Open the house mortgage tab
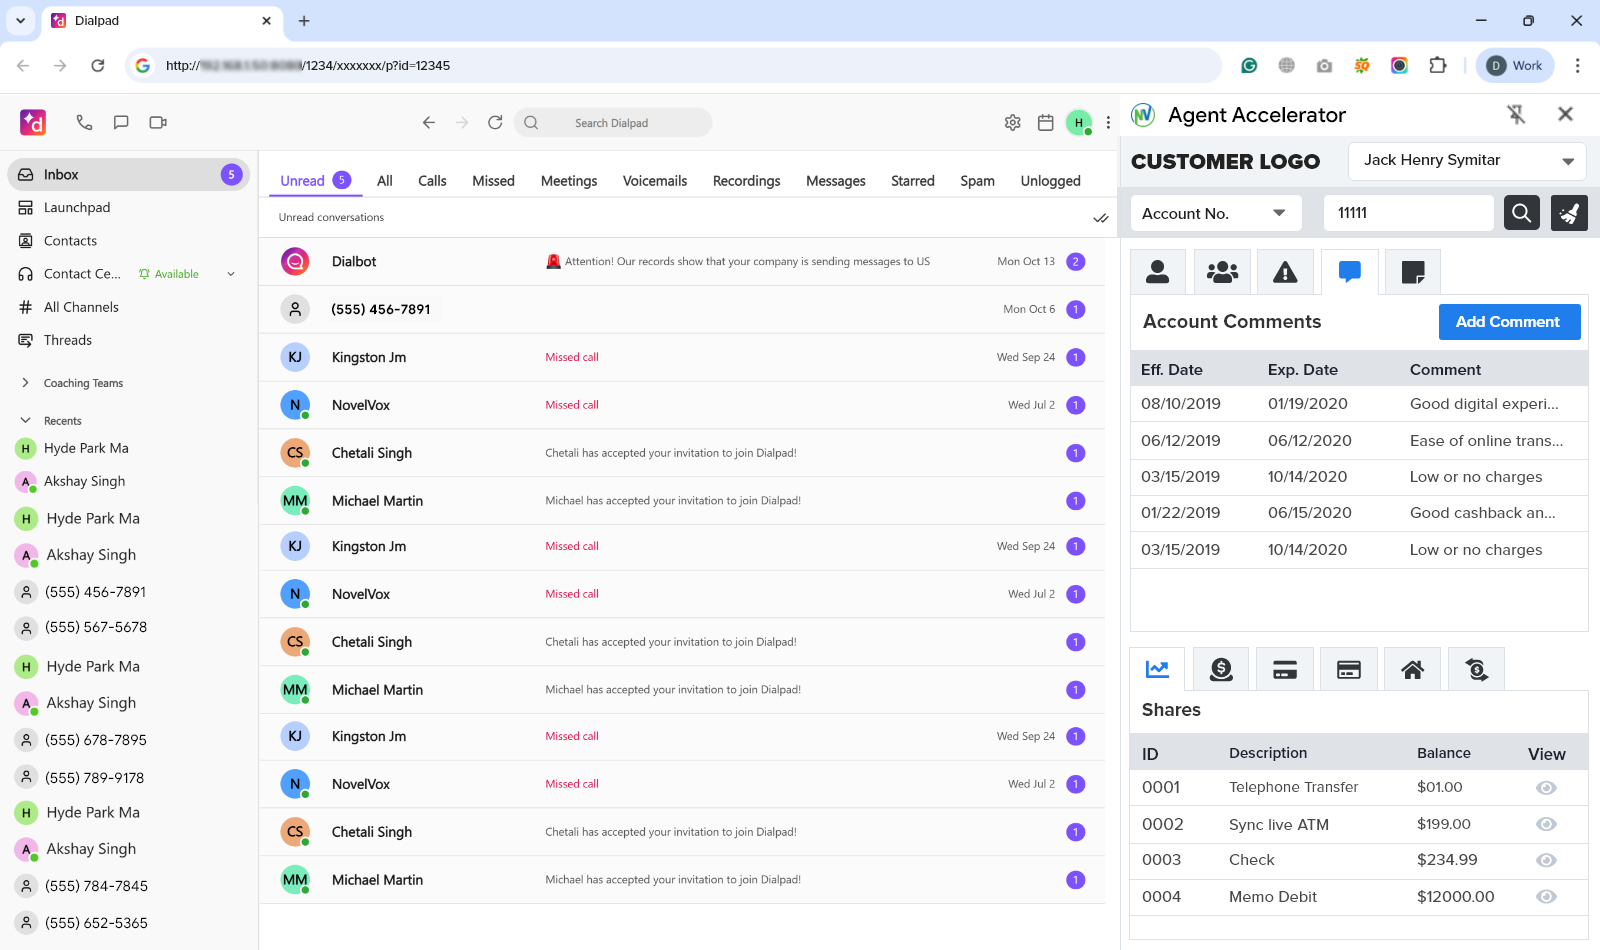1600x950 pixels. coord(1413,669)
